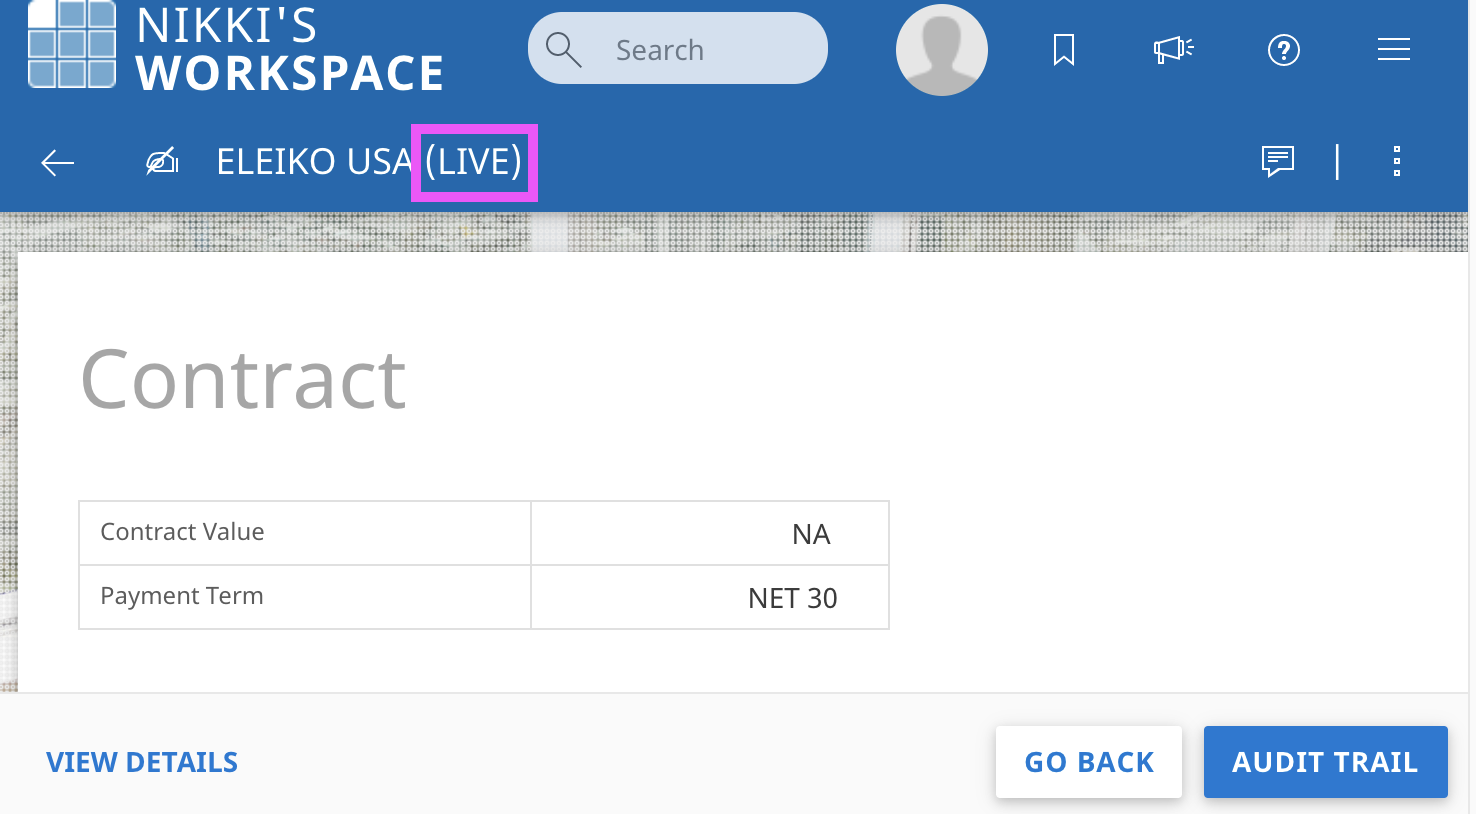Screen dimensions: 1476x814
Task: Open the AUDIT TRAIL button
Action: [1325, 762]
